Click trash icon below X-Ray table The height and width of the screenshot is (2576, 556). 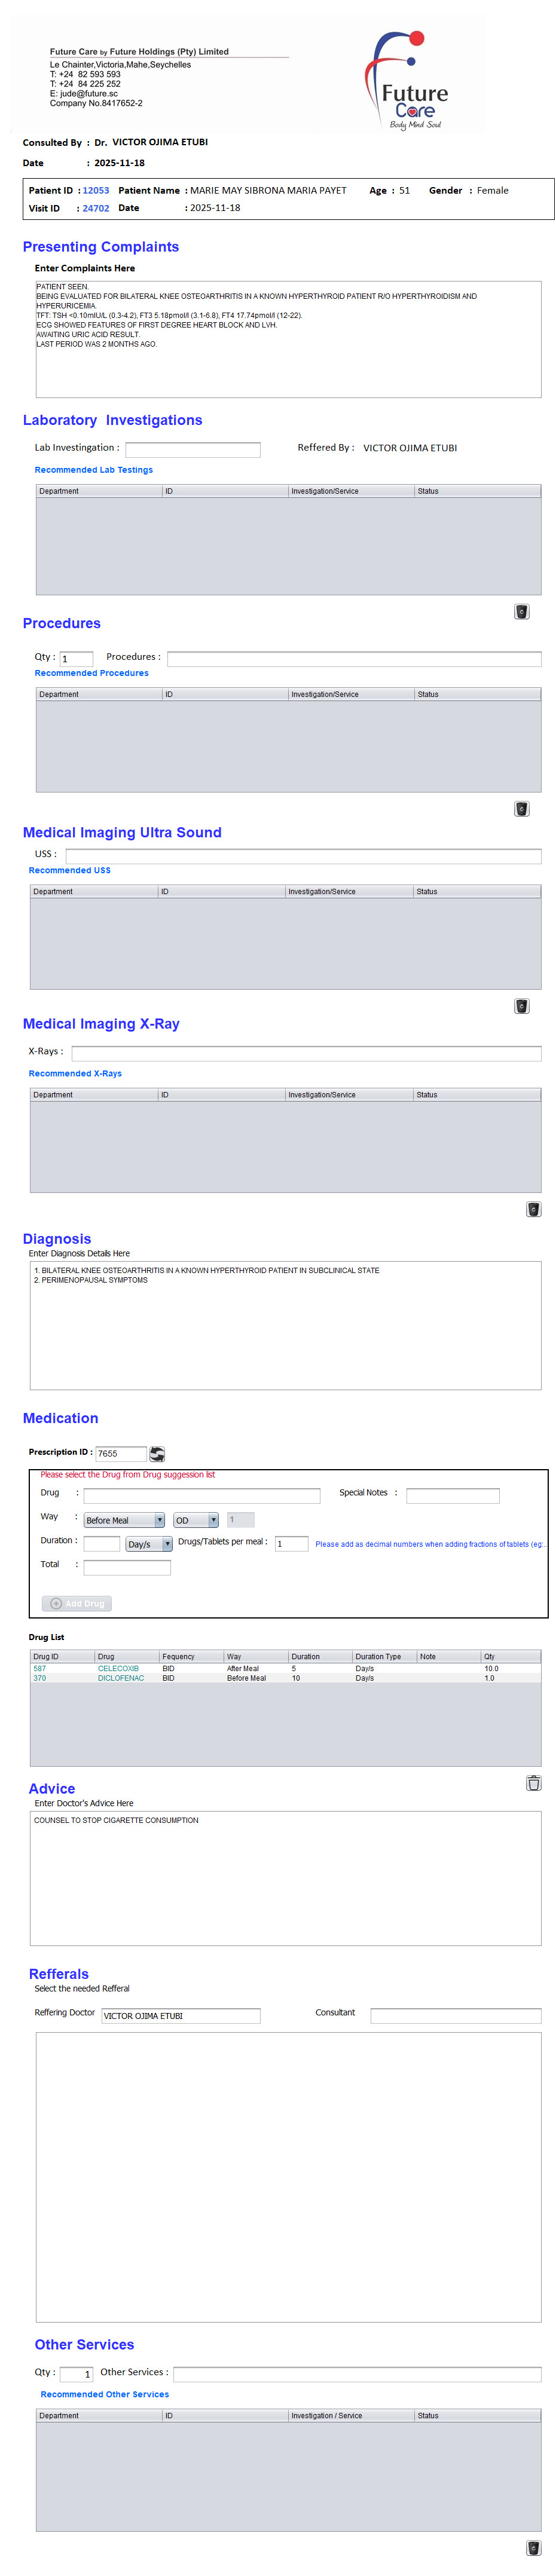[534, 1209]
